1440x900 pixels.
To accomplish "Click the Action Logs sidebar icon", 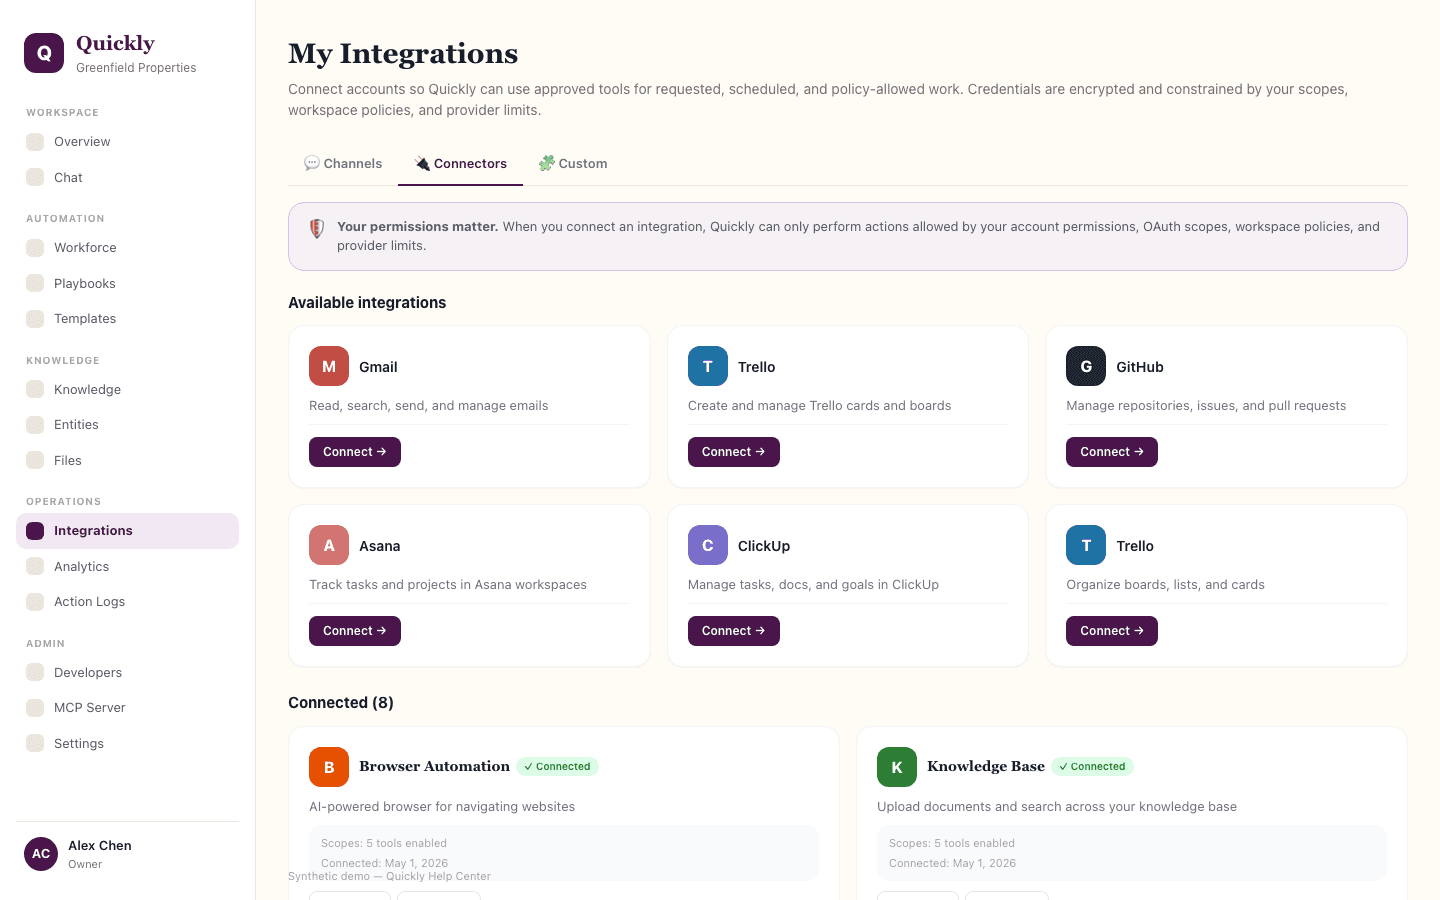I will point(35,602).
